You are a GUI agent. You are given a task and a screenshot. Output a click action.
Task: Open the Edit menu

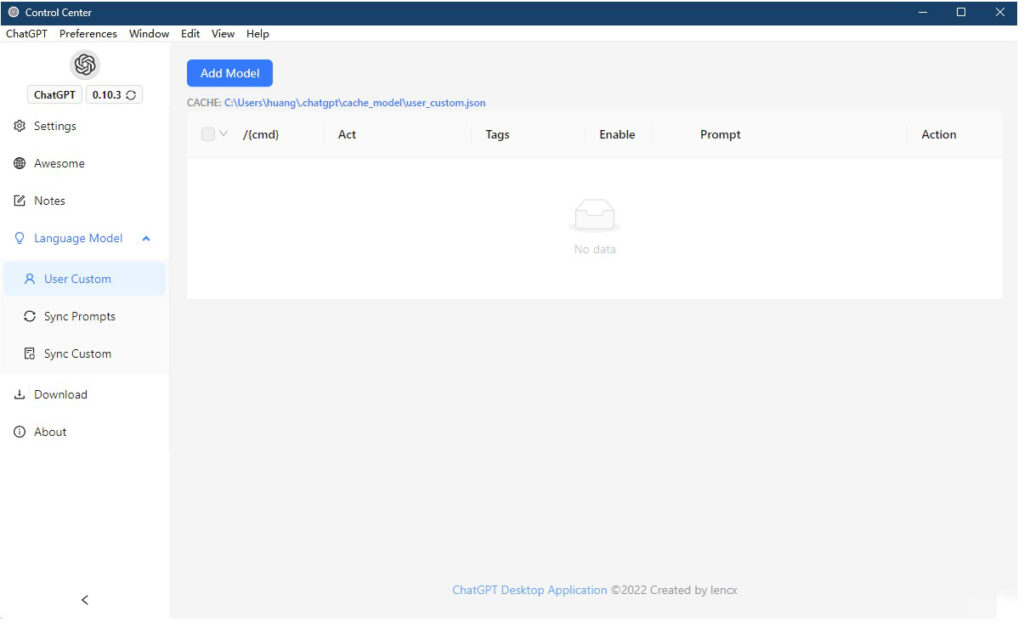(191, 34)
